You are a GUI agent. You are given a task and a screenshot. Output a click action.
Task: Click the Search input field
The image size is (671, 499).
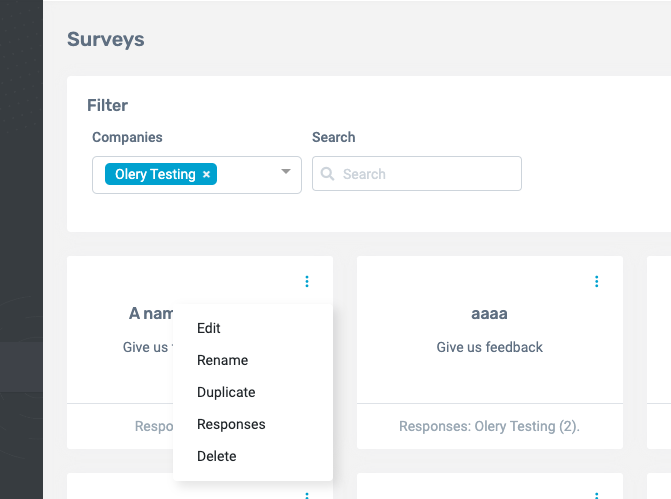(417, 174)
